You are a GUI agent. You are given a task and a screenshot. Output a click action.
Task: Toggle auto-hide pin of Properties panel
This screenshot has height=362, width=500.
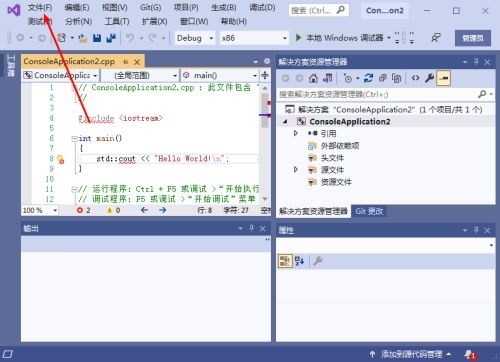point(476,230)
